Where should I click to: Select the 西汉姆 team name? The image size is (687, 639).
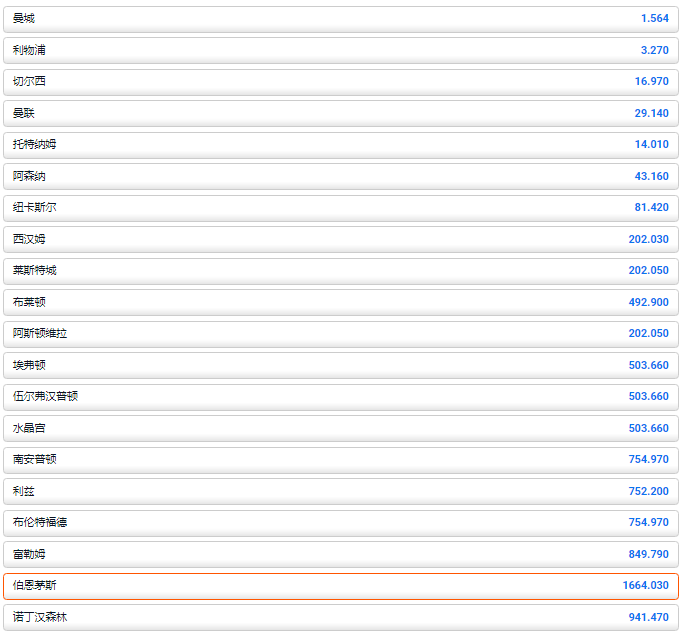click(29, 239)
